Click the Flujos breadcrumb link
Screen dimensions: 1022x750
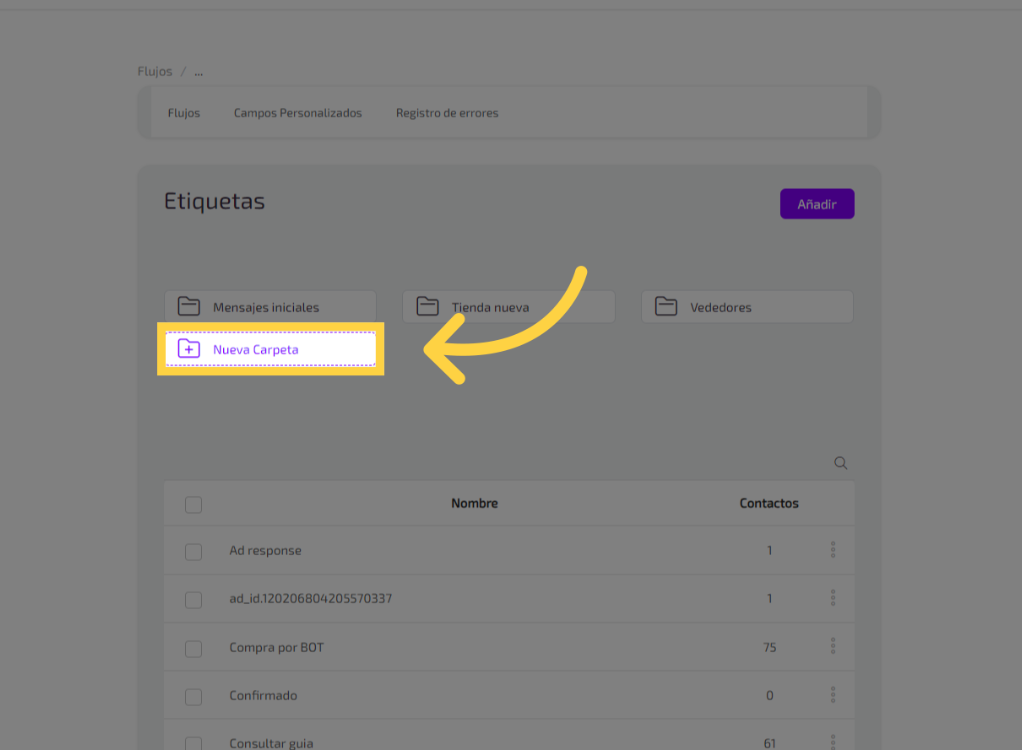click(x=155, y=72)
